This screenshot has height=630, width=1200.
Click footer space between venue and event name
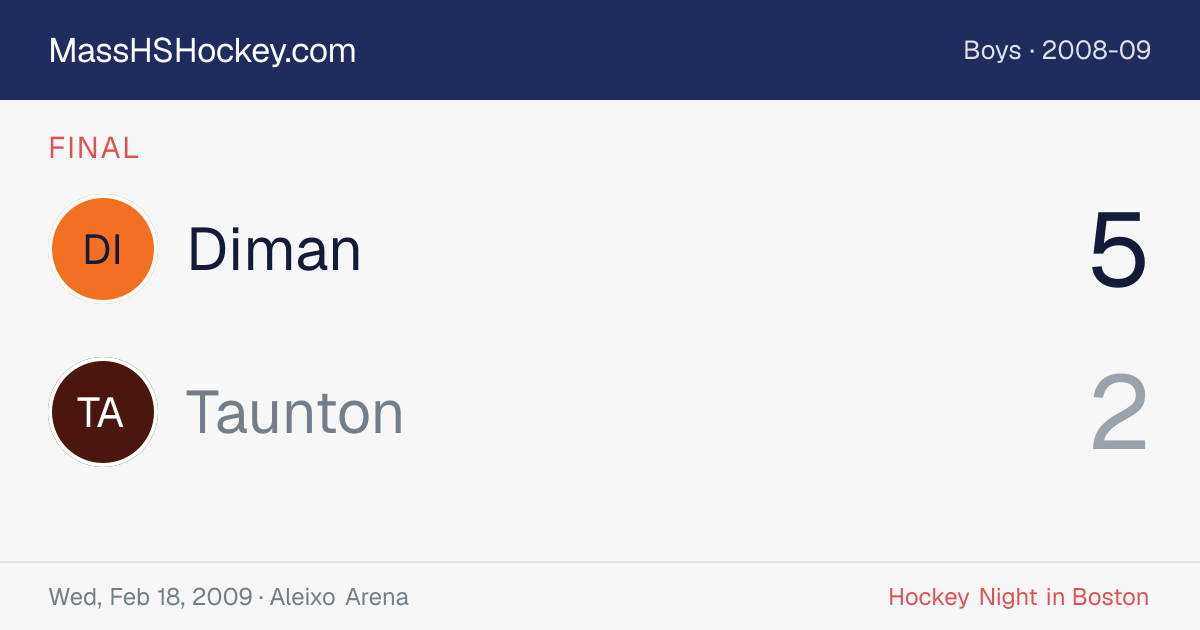pos(648,598)
